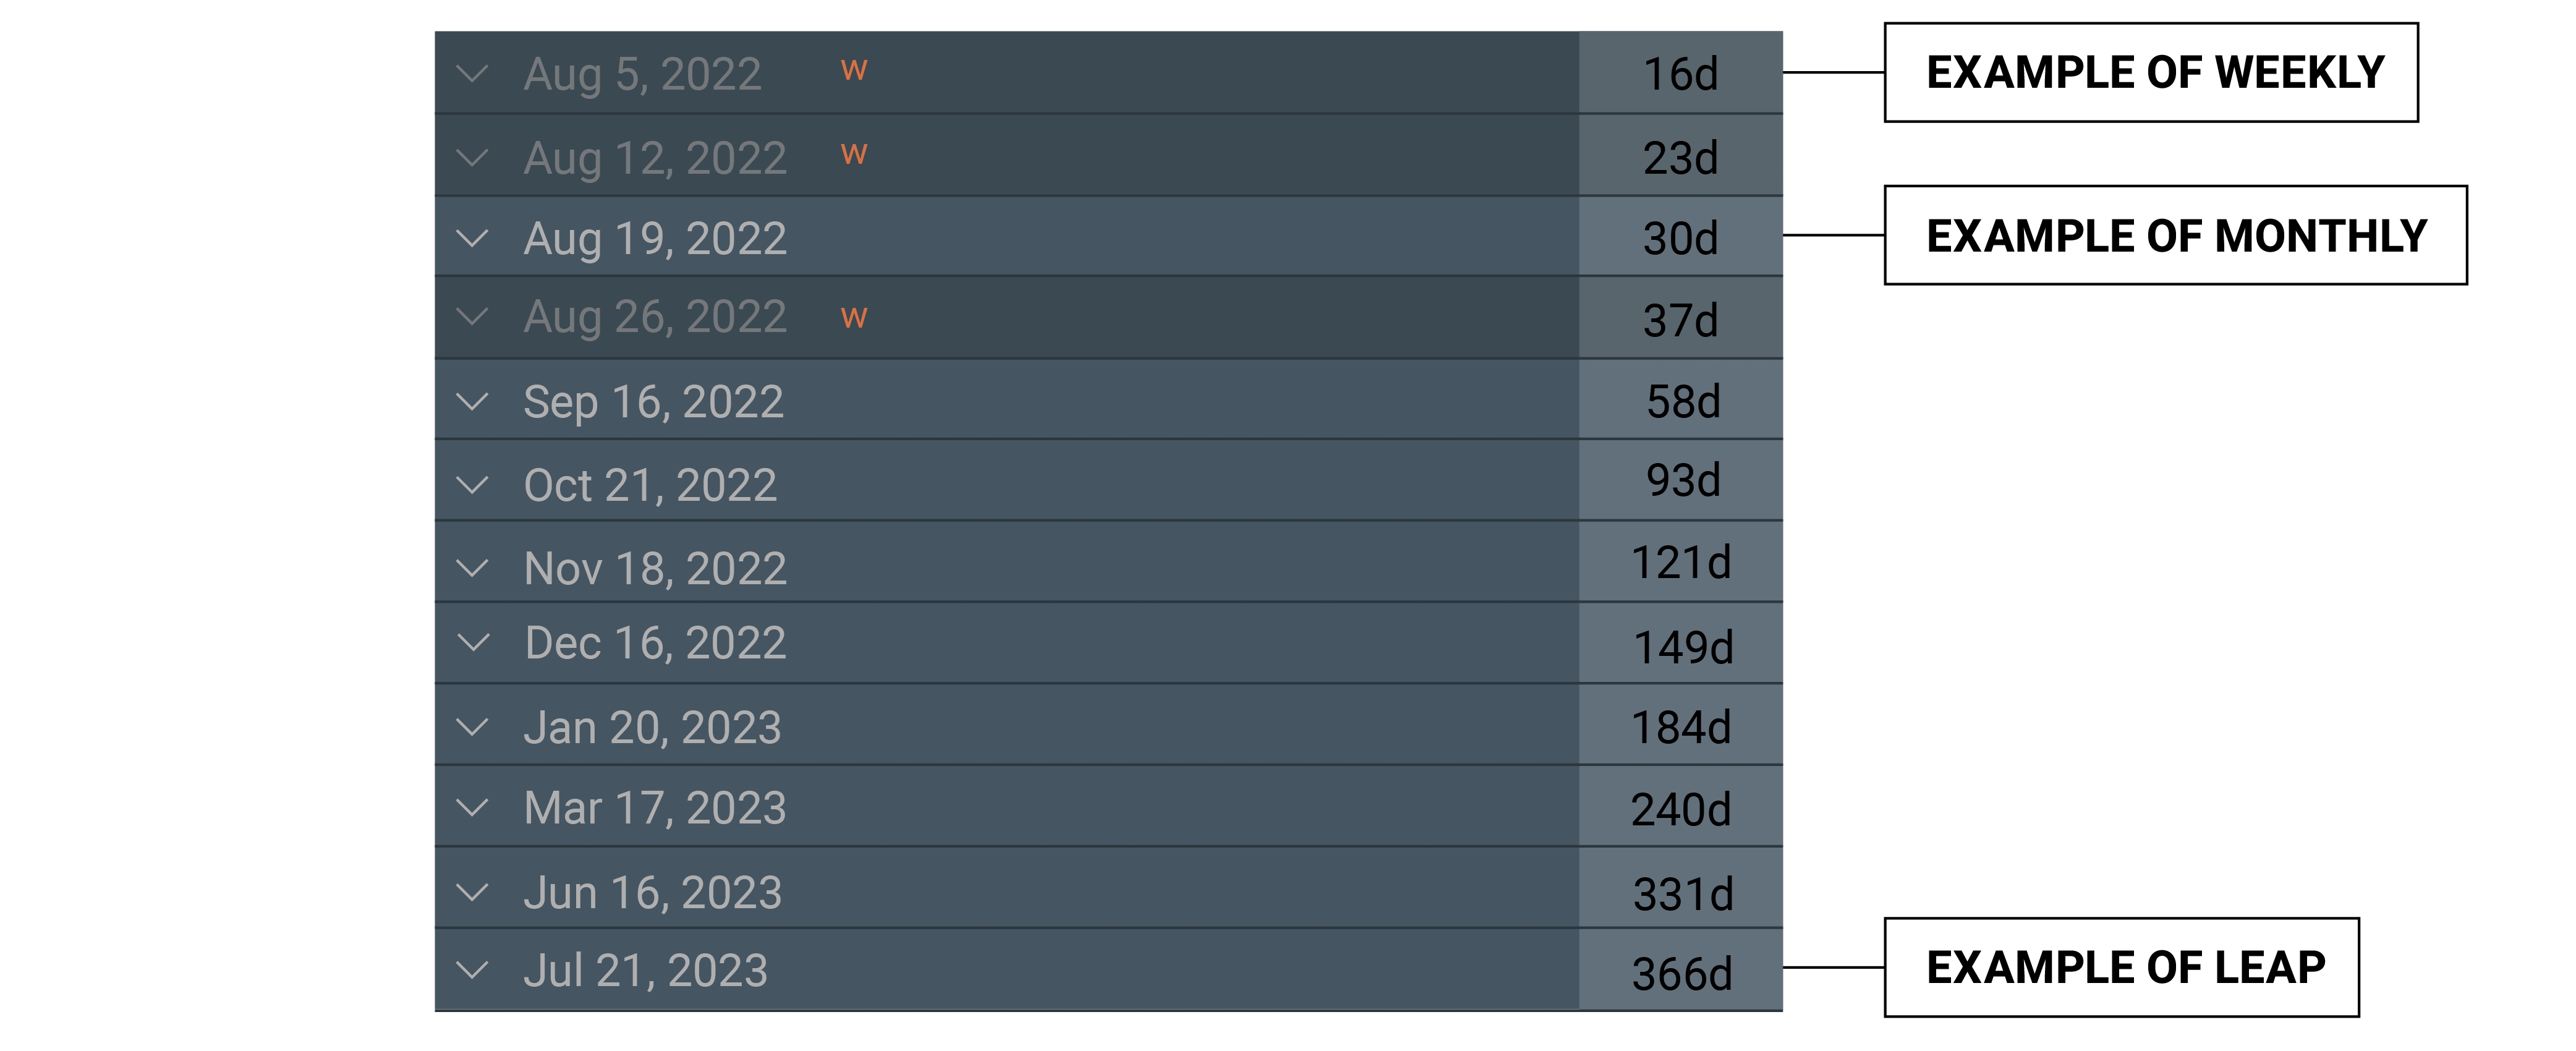Expand the Aug 5, 2022 expiration row
The height and width of the screenshot is (1051, 2576).
point(471,74)
